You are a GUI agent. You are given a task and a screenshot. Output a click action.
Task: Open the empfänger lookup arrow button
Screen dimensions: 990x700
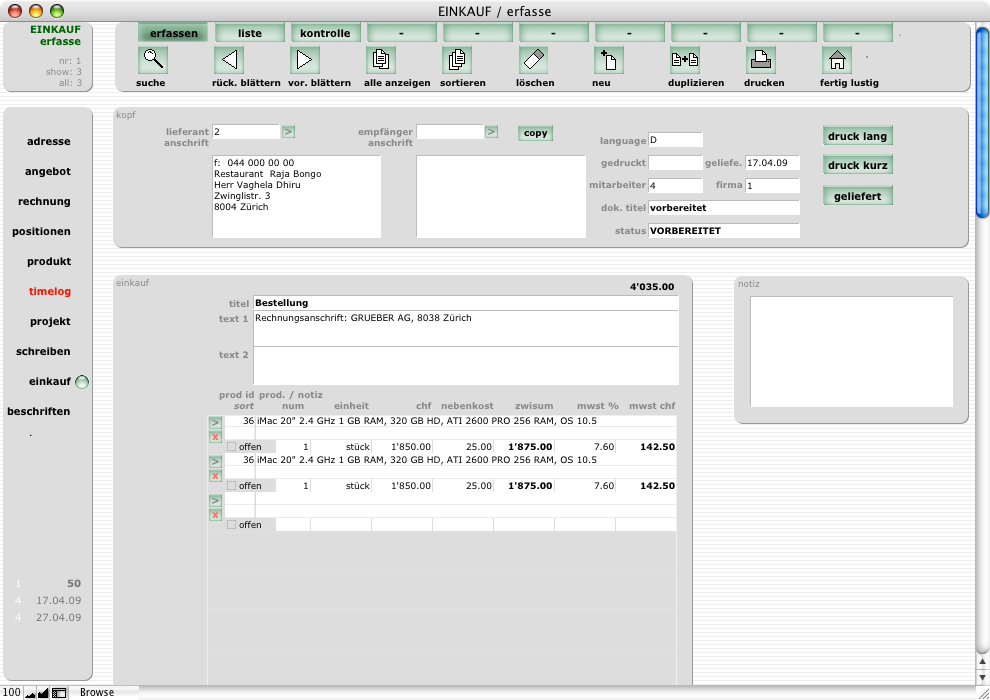491,131
